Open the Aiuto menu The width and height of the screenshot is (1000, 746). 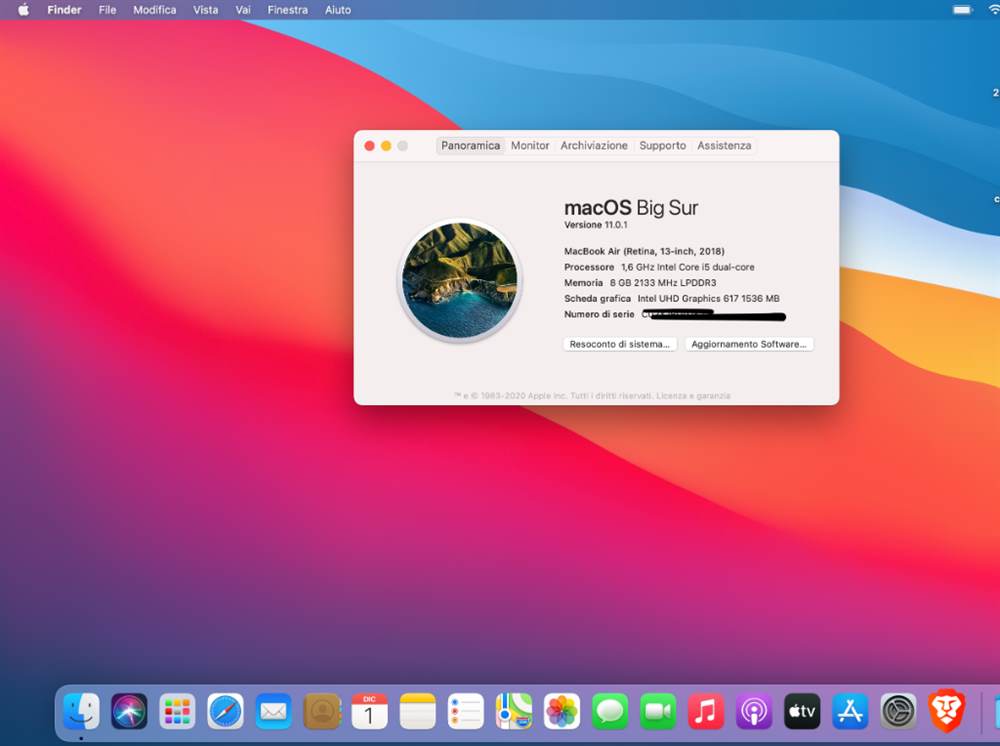tap(338, 10)
